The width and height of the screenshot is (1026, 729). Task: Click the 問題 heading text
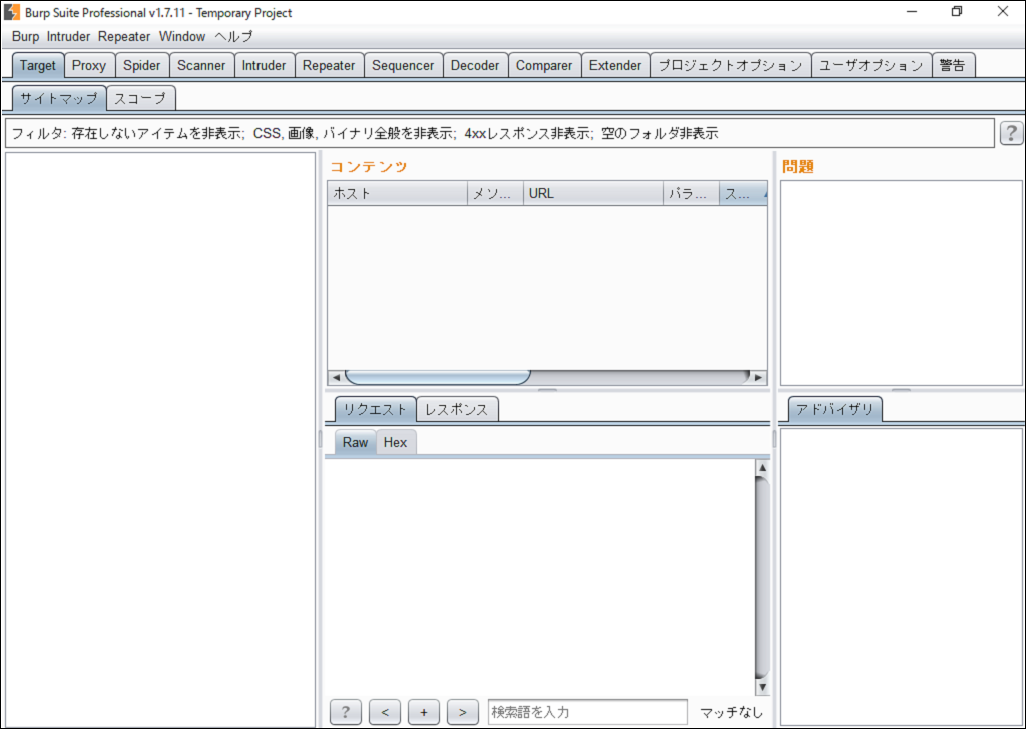(798, 166)
